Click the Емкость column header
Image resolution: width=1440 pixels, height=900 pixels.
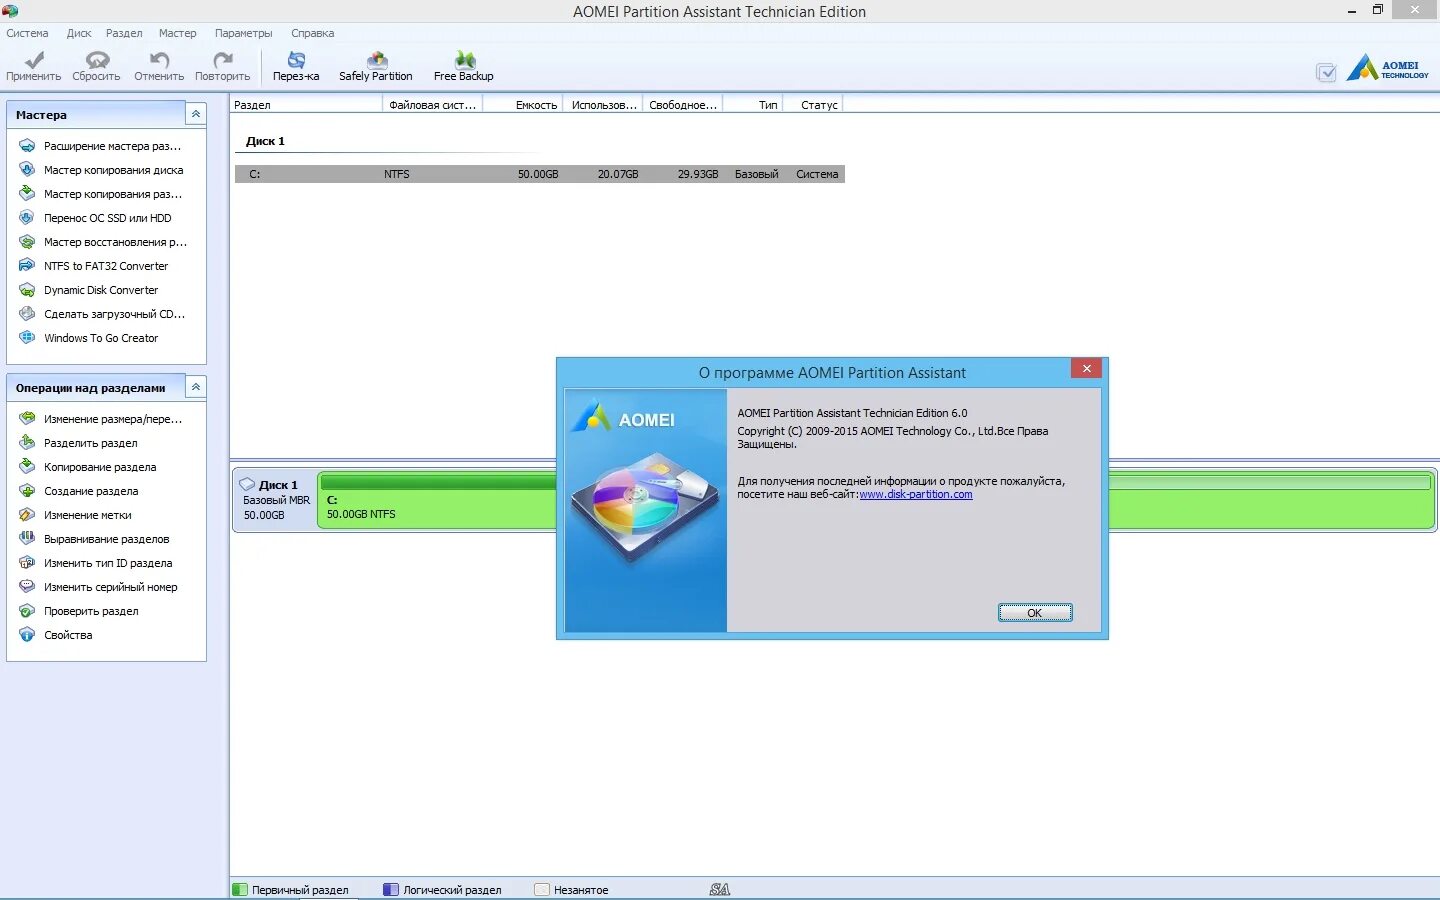[524, 104]
